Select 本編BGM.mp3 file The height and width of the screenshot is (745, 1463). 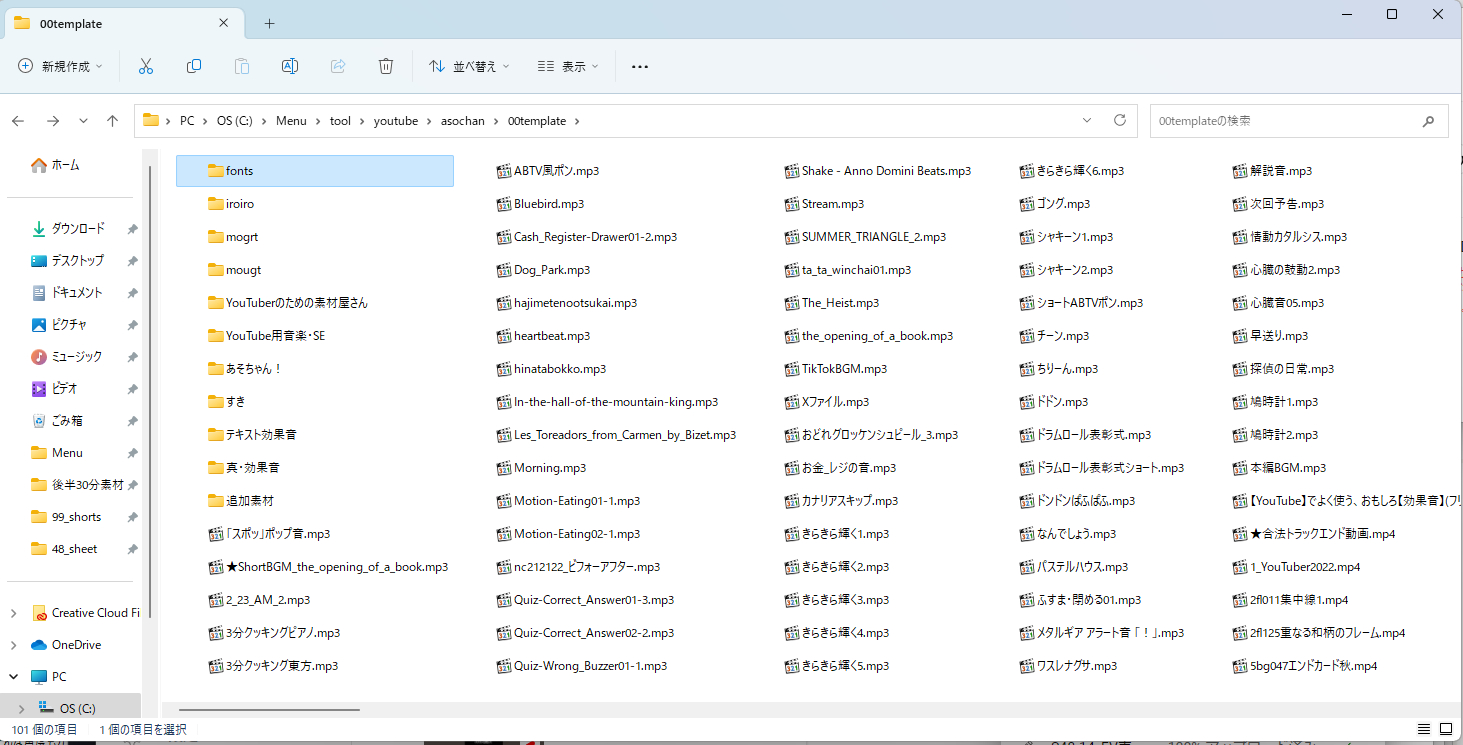1279,468
